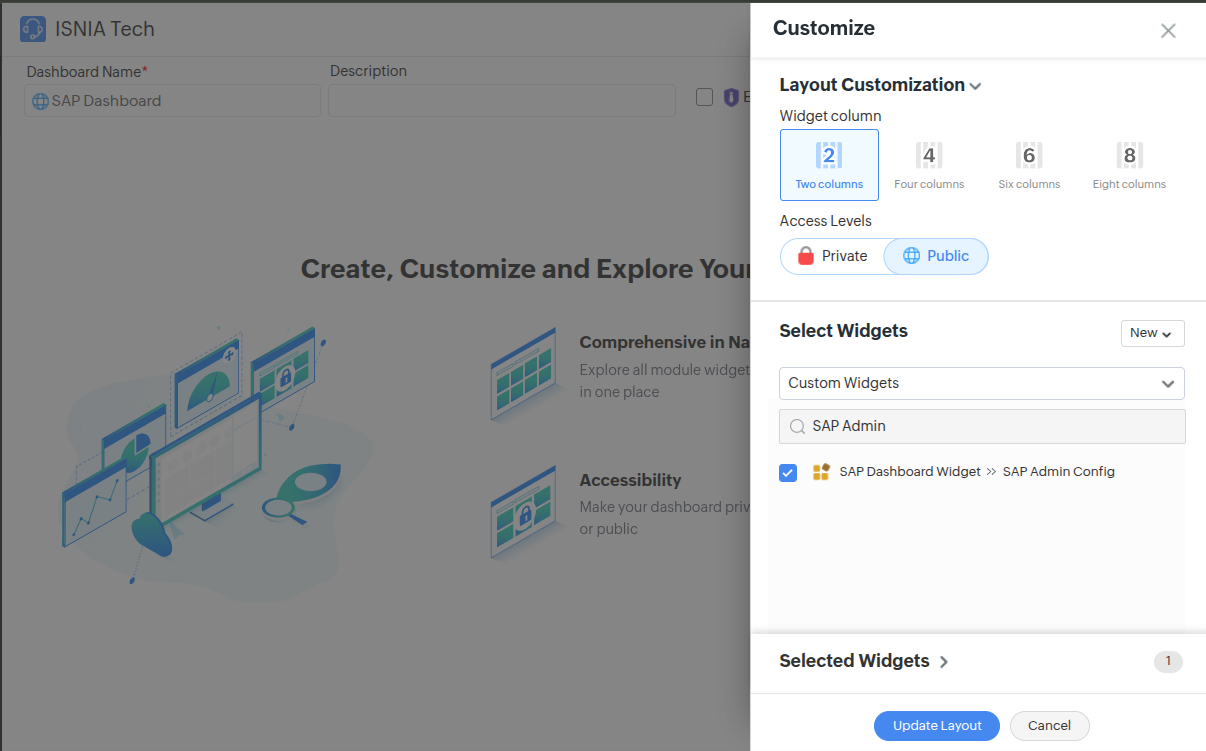Click the Cancel button

[1049, 726]
